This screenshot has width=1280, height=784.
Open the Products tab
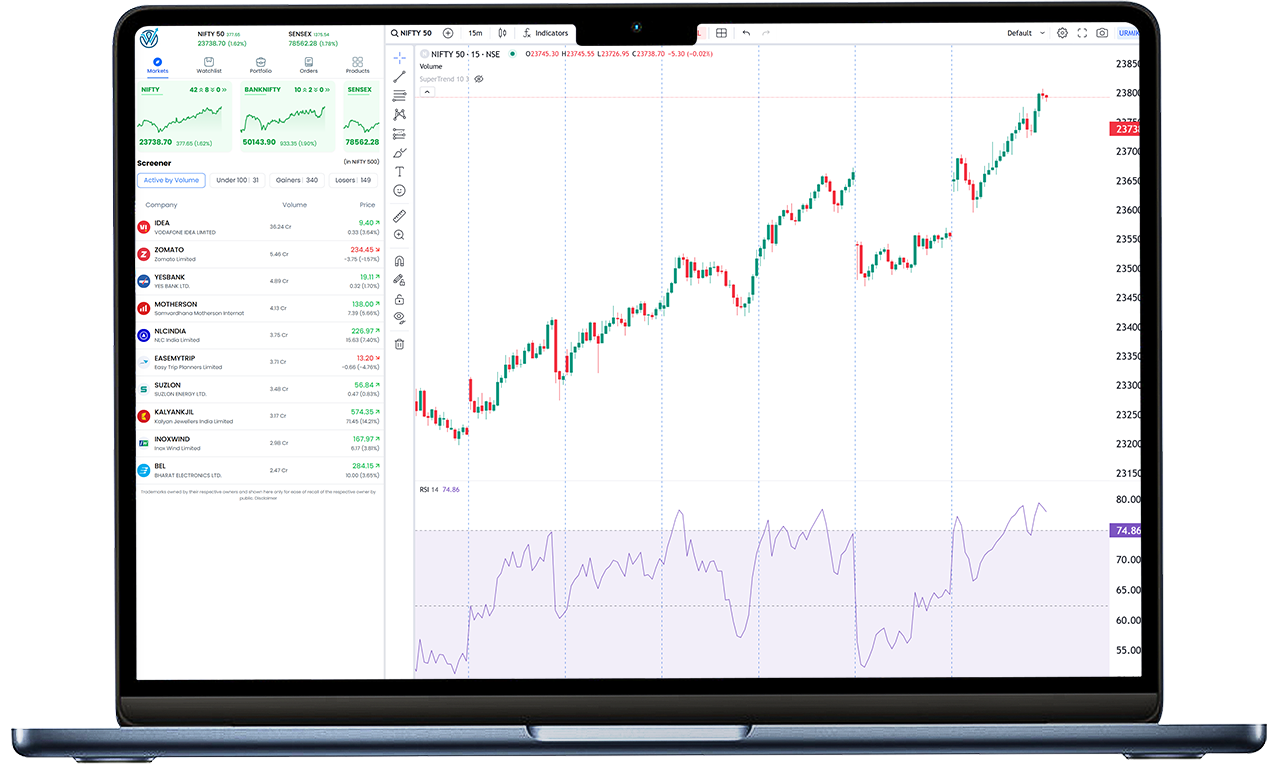(x=358, y=66)
